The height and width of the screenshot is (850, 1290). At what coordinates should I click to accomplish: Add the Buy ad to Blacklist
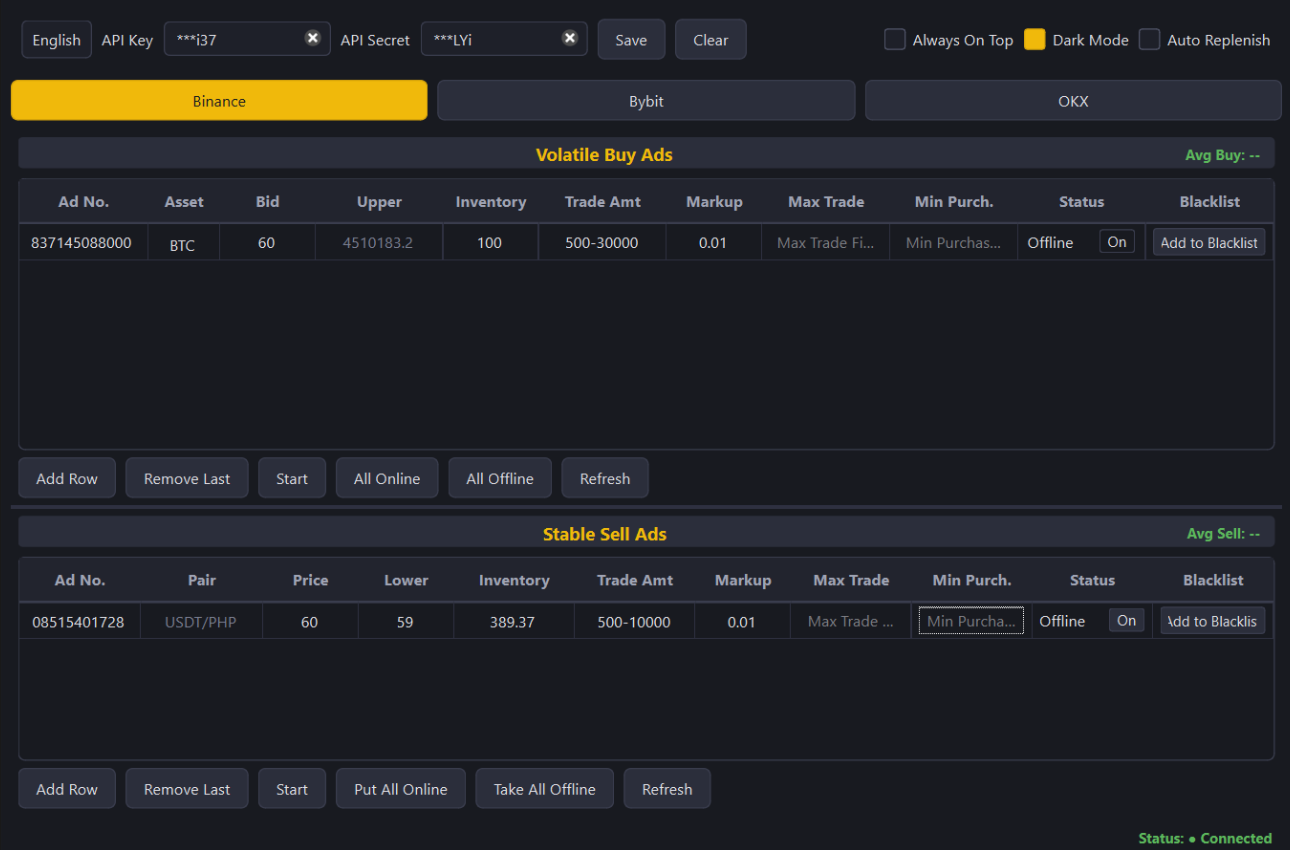[1209, 241]
